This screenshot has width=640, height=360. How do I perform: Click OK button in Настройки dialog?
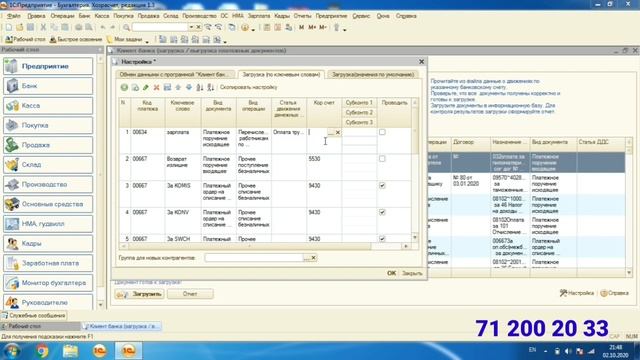tap(391, 273)
